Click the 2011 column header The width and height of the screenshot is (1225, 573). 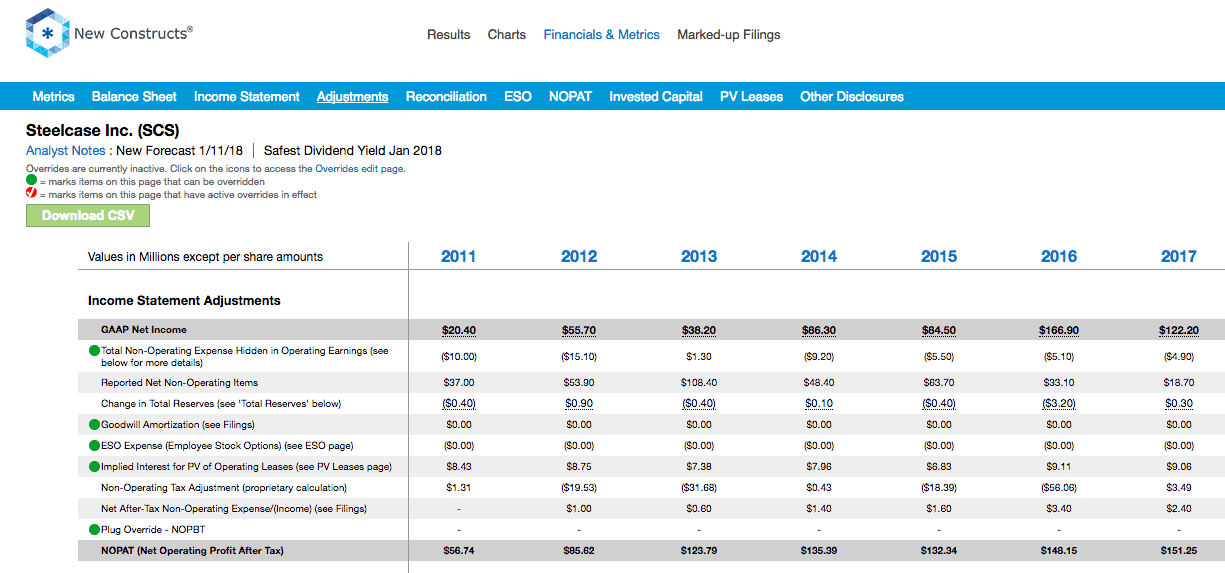459,257
